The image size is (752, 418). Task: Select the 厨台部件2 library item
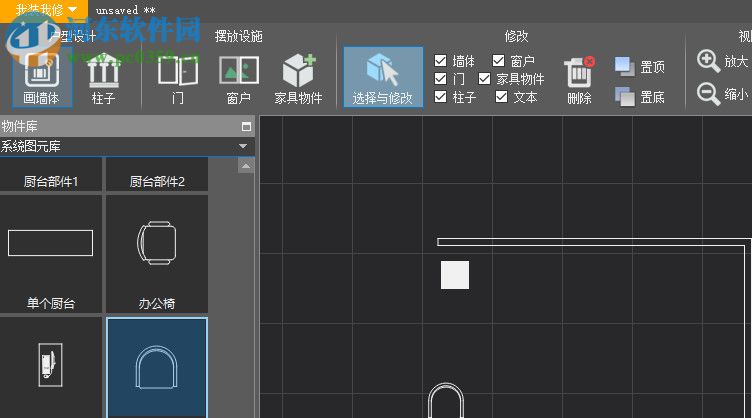157,175
